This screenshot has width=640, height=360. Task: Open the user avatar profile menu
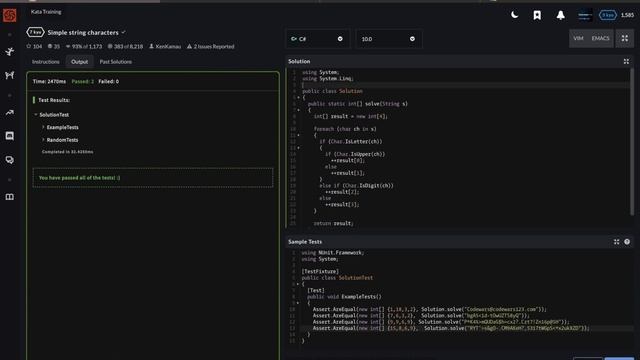pos(585,16)
